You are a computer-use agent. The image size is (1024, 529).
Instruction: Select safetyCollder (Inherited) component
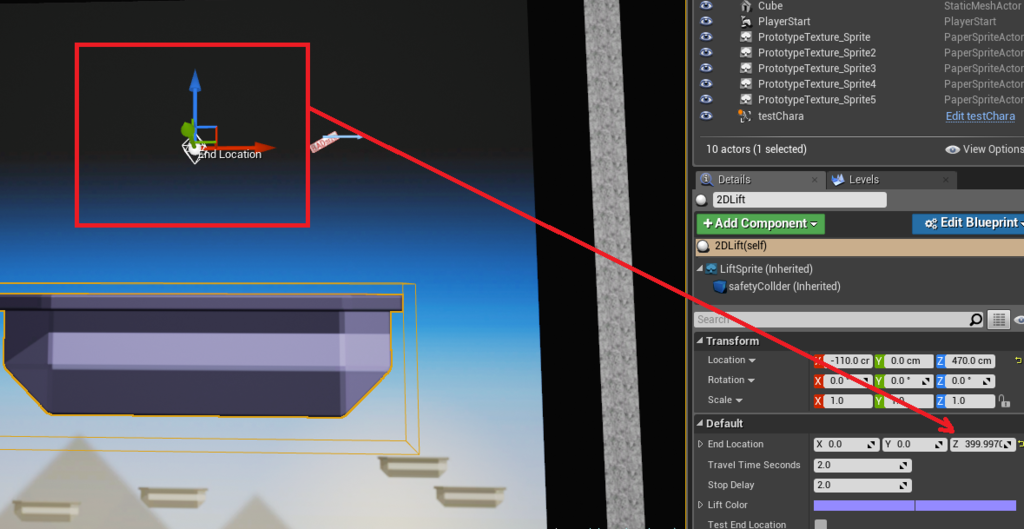click(x=784, y=287)
